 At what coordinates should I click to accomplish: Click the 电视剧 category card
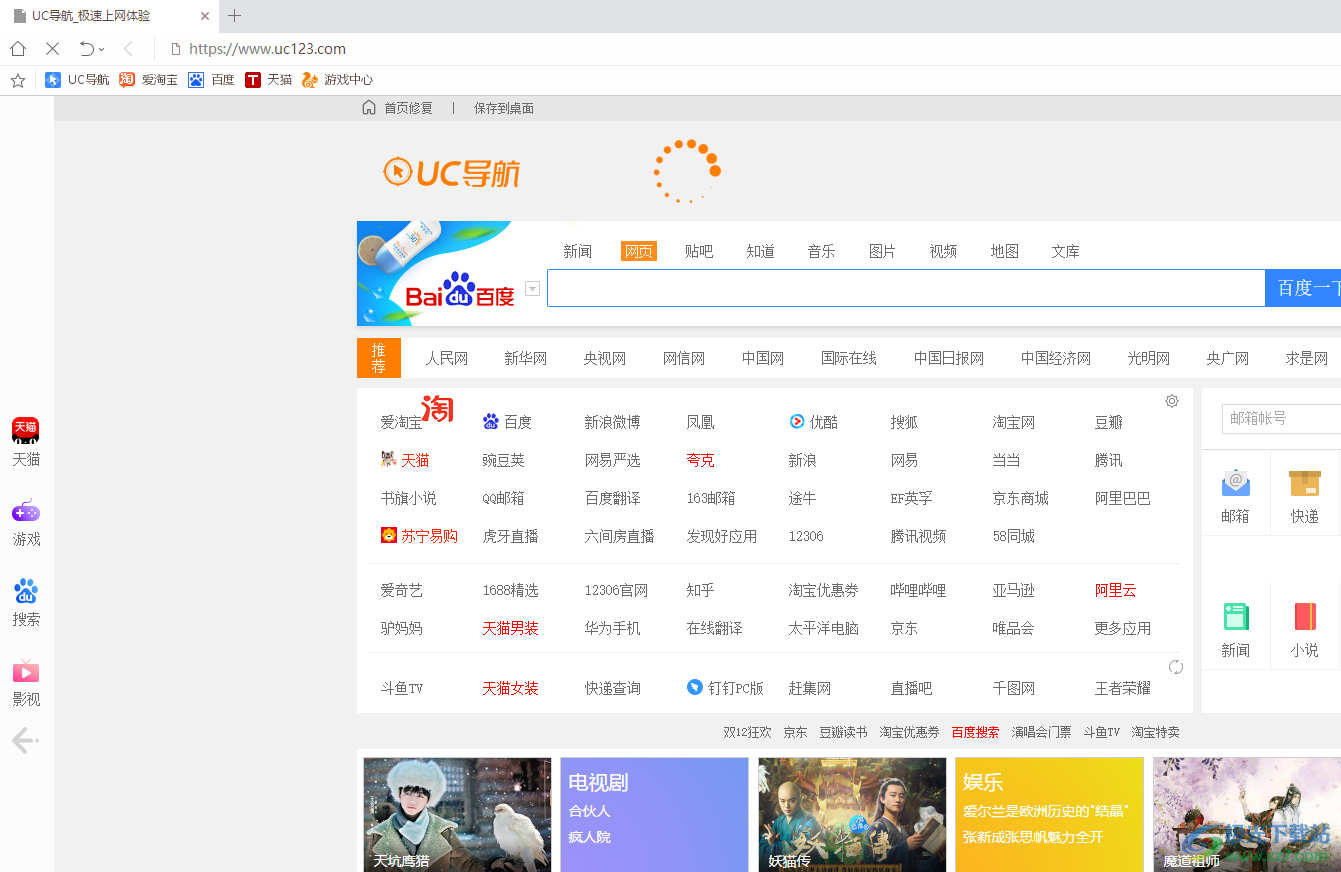point(654,814)
